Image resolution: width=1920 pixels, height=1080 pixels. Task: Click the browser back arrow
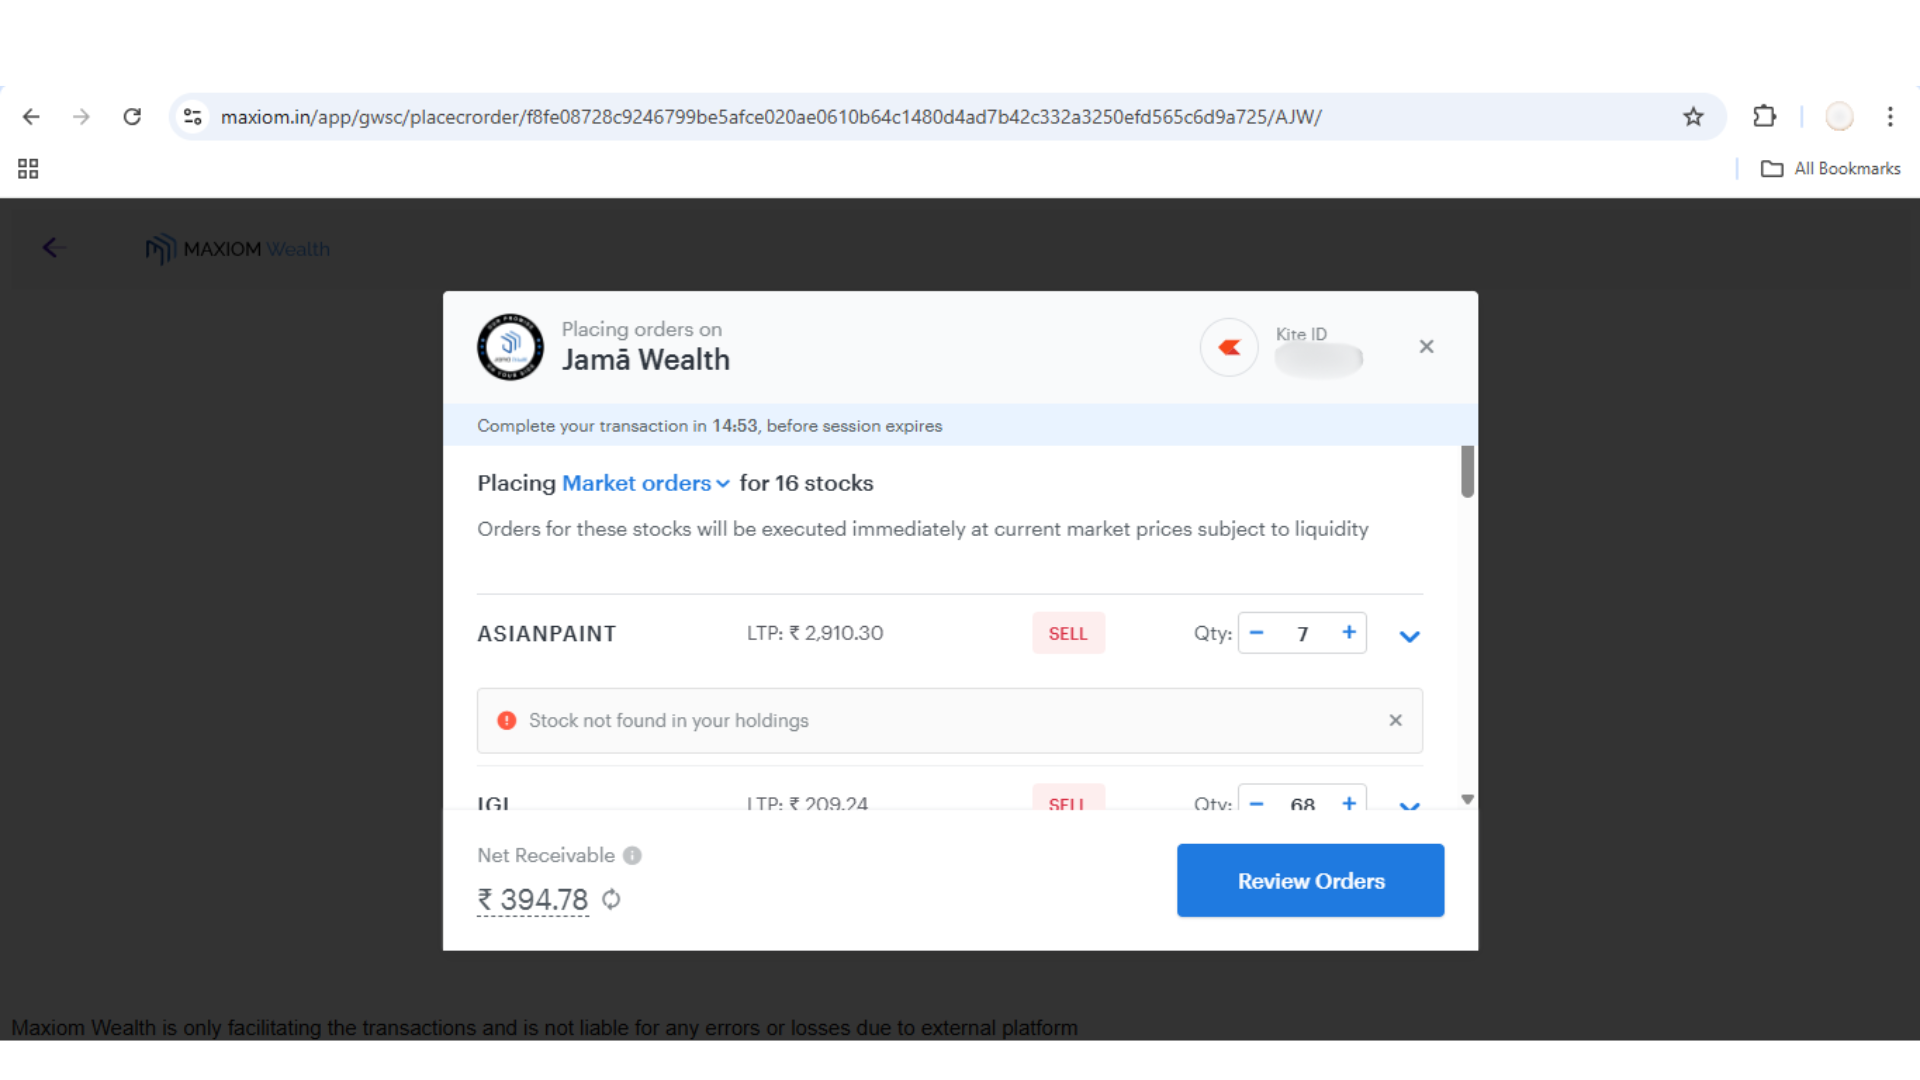[31, 117]
